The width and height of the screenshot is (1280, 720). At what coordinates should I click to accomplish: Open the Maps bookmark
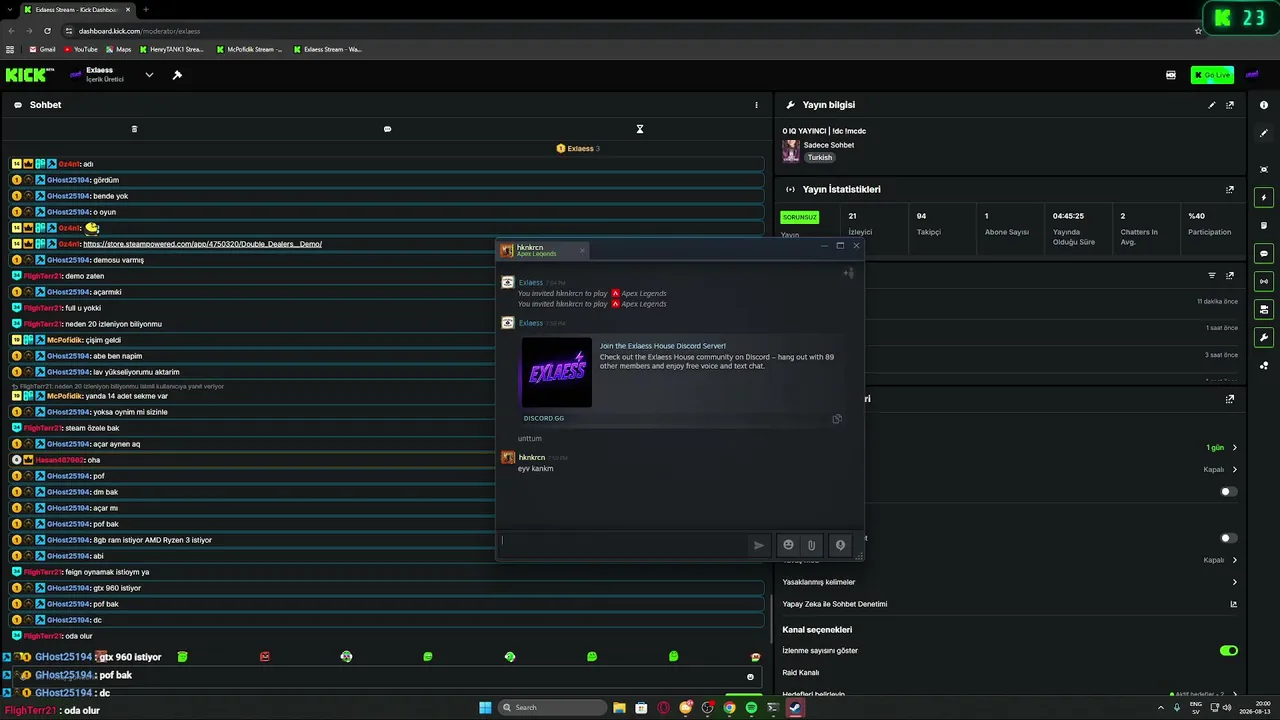(118, 49)
